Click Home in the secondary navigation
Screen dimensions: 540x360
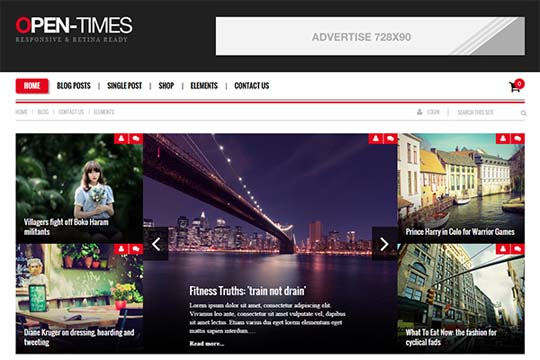[21, 112]
